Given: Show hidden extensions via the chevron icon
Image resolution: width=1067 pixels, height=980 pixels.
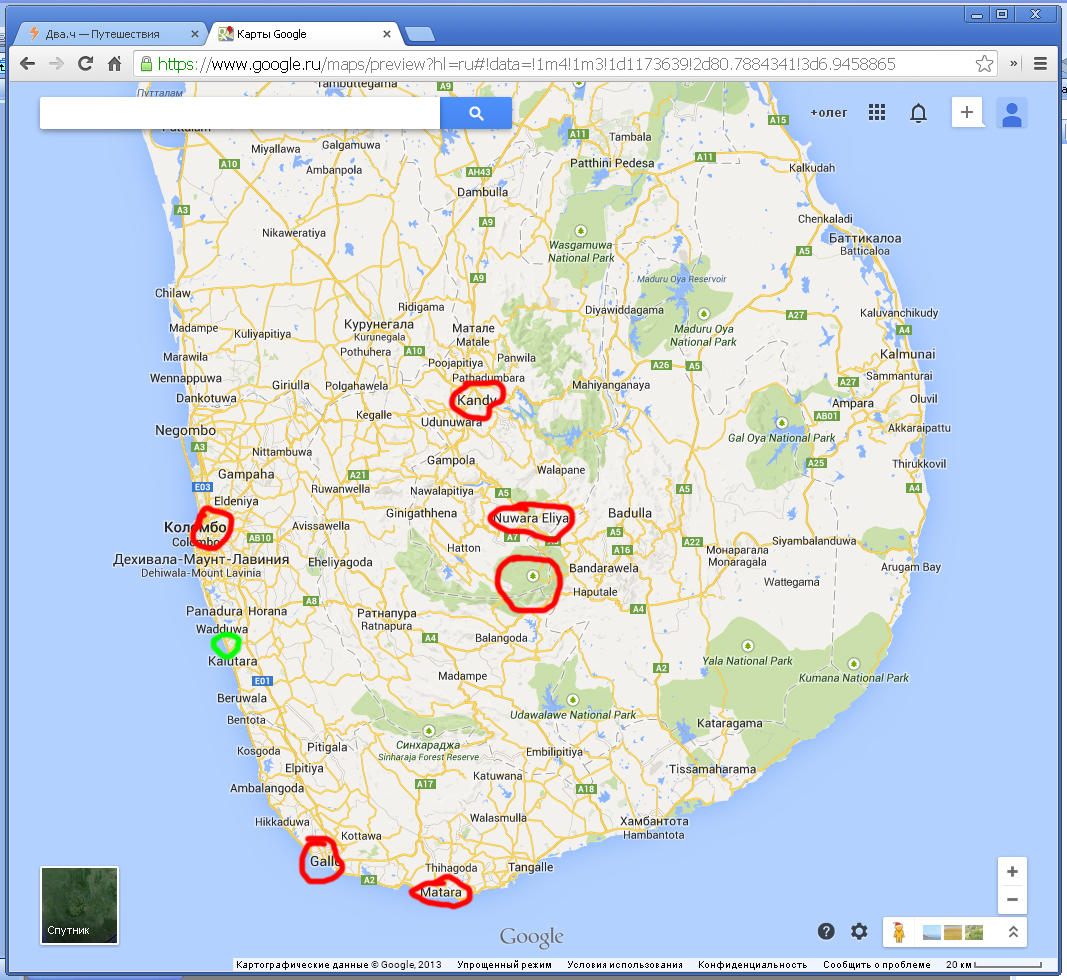Looking at the screenshot, I should 1014,64.
